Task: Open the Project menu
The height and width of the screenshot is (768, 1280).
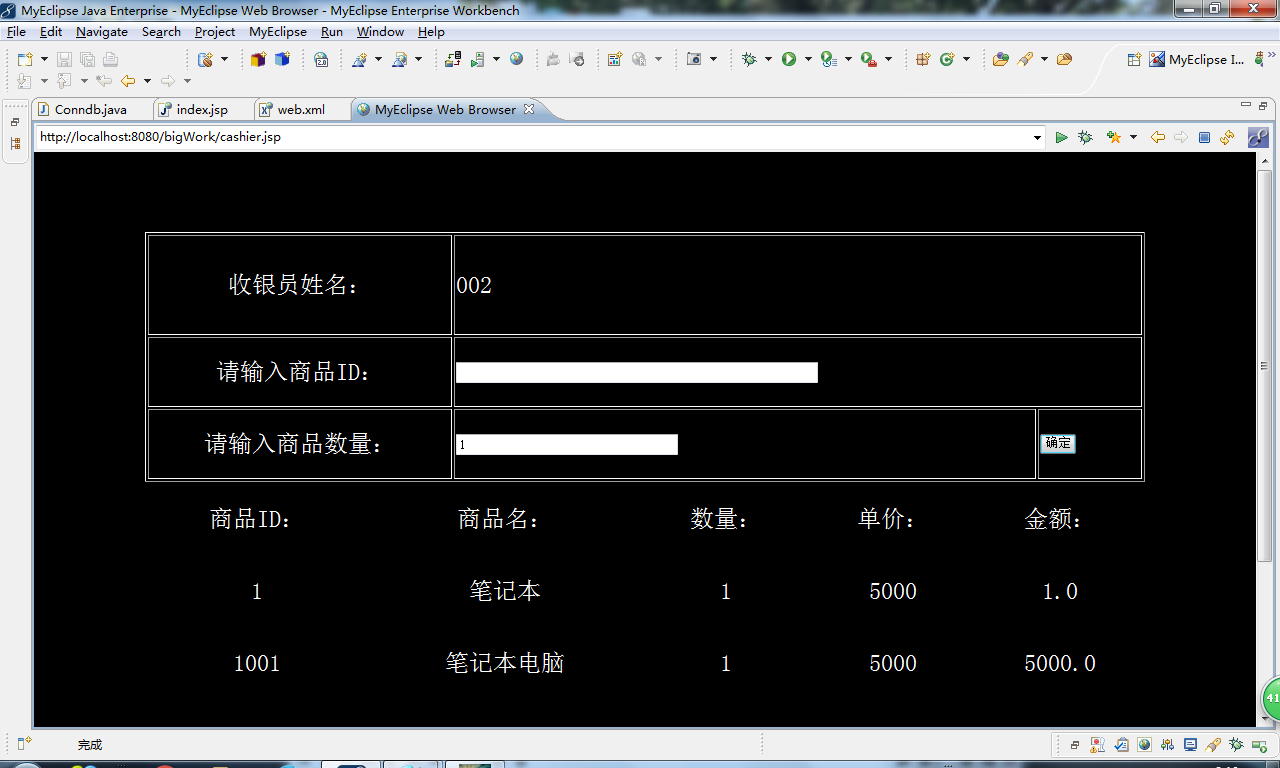Action: 215,32
